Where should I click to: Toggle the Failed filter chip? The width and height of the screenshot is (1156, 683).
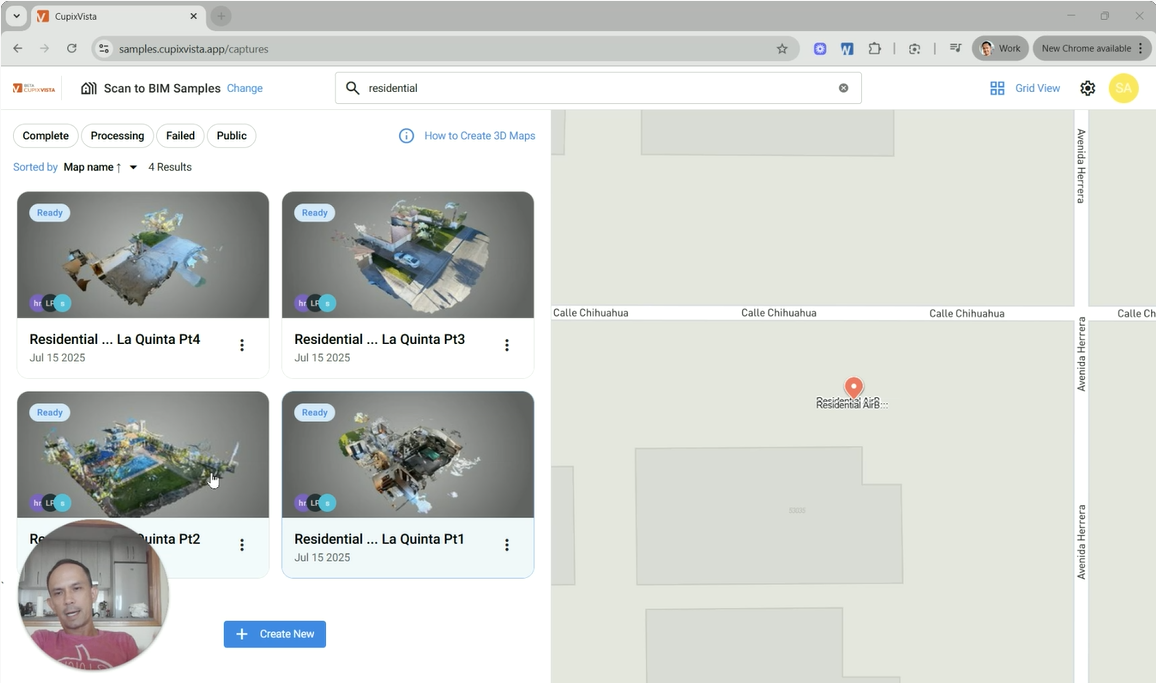pyautogui.click(x=180, y=136)
